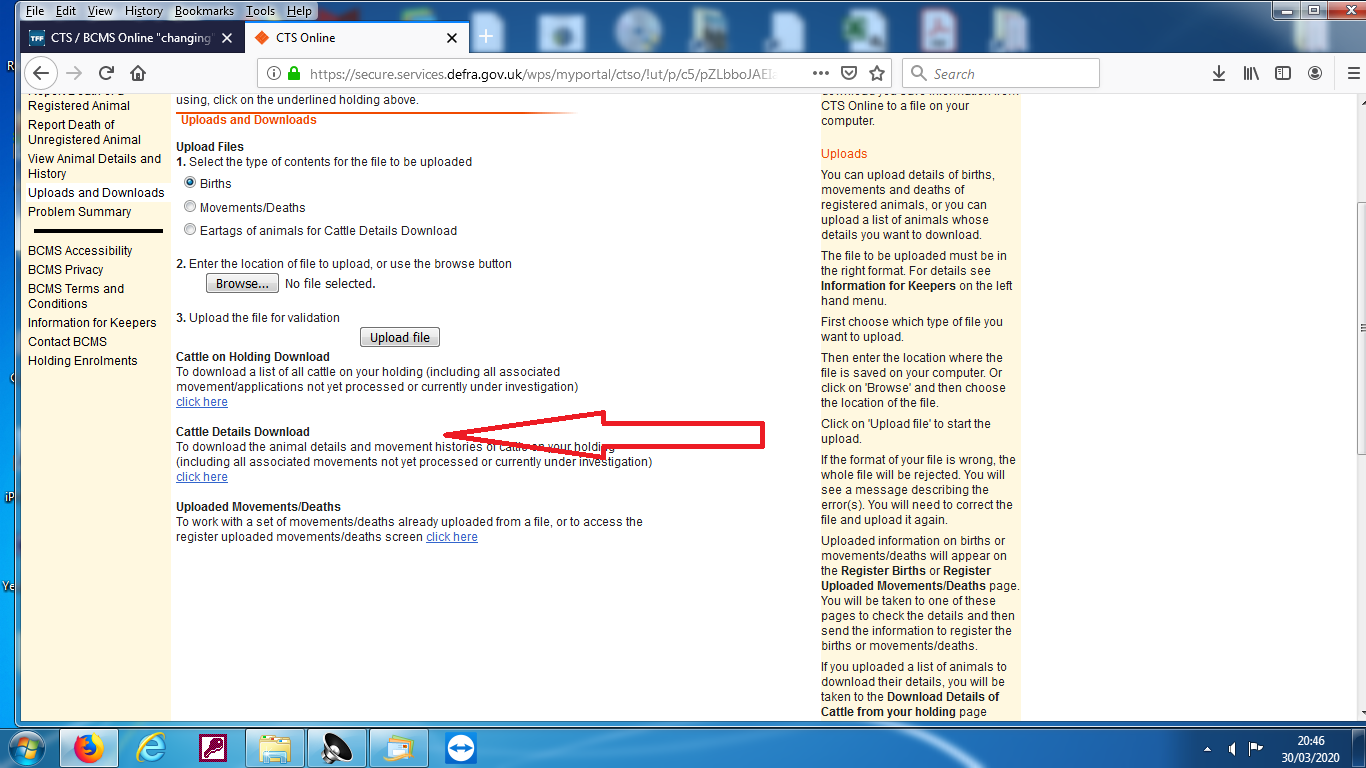Save page to Pocket

point(849,73)
